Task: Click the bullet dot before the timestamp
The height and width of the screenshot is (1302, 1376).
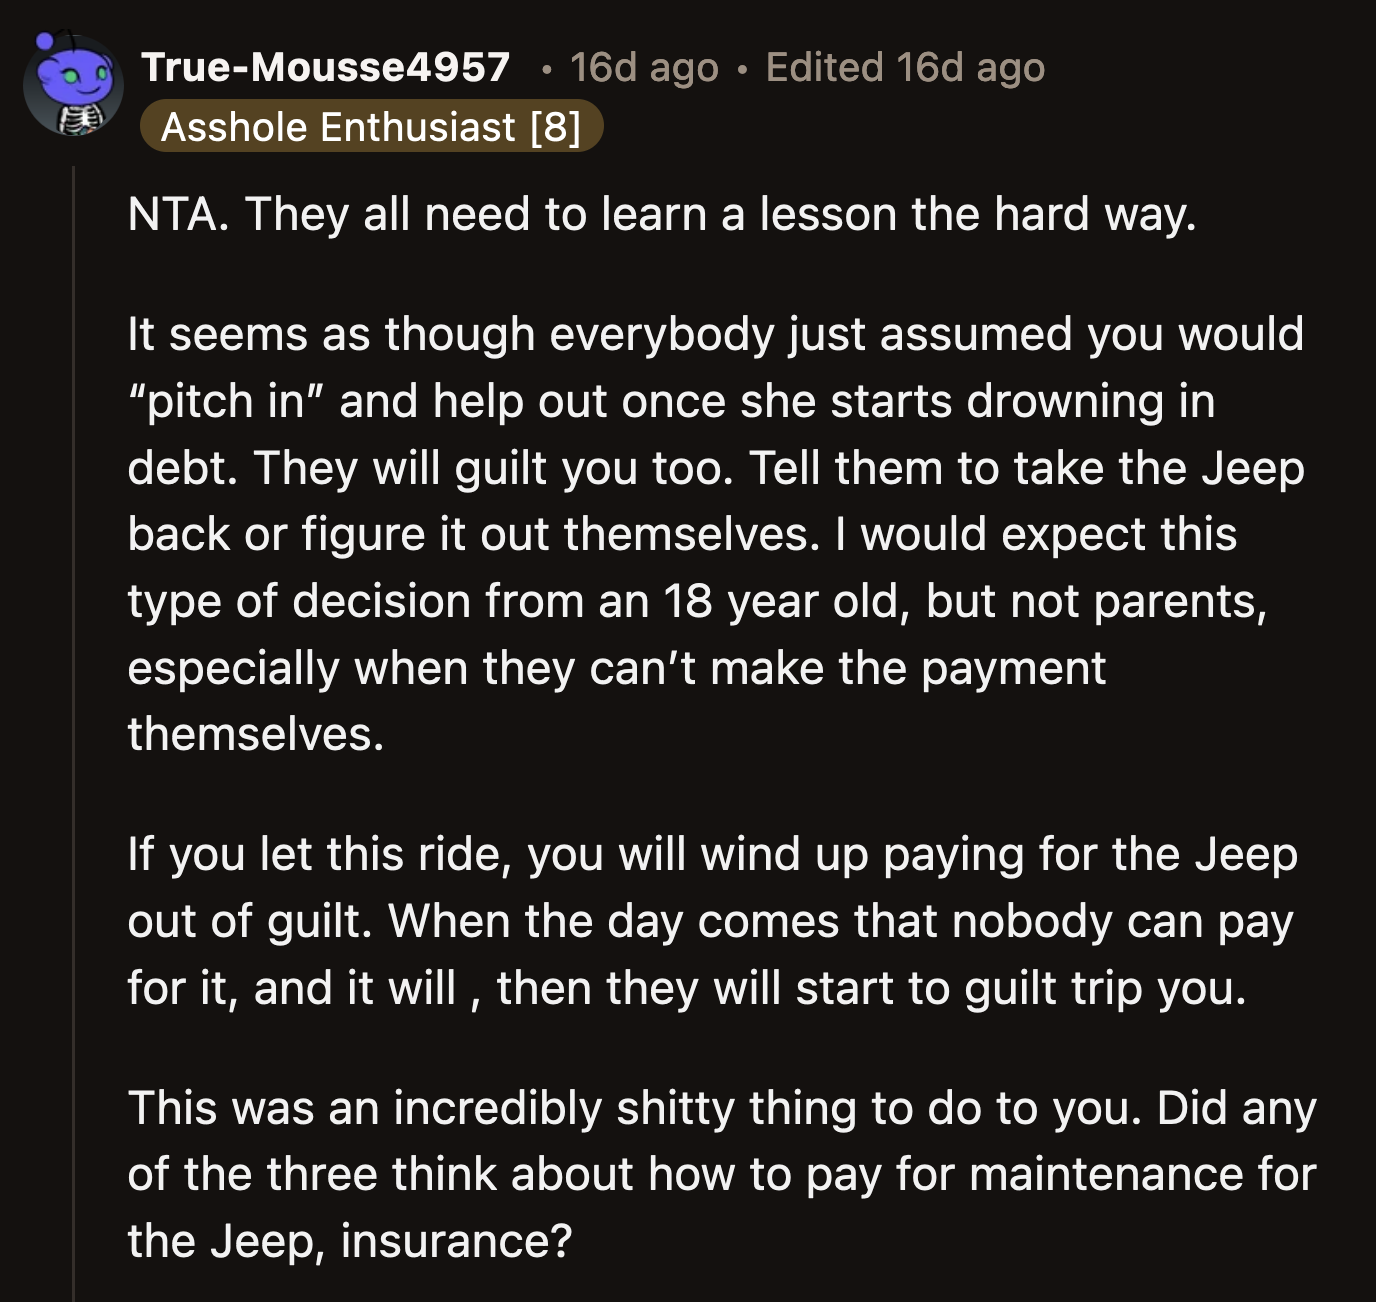Action: (x=545, y=67)
